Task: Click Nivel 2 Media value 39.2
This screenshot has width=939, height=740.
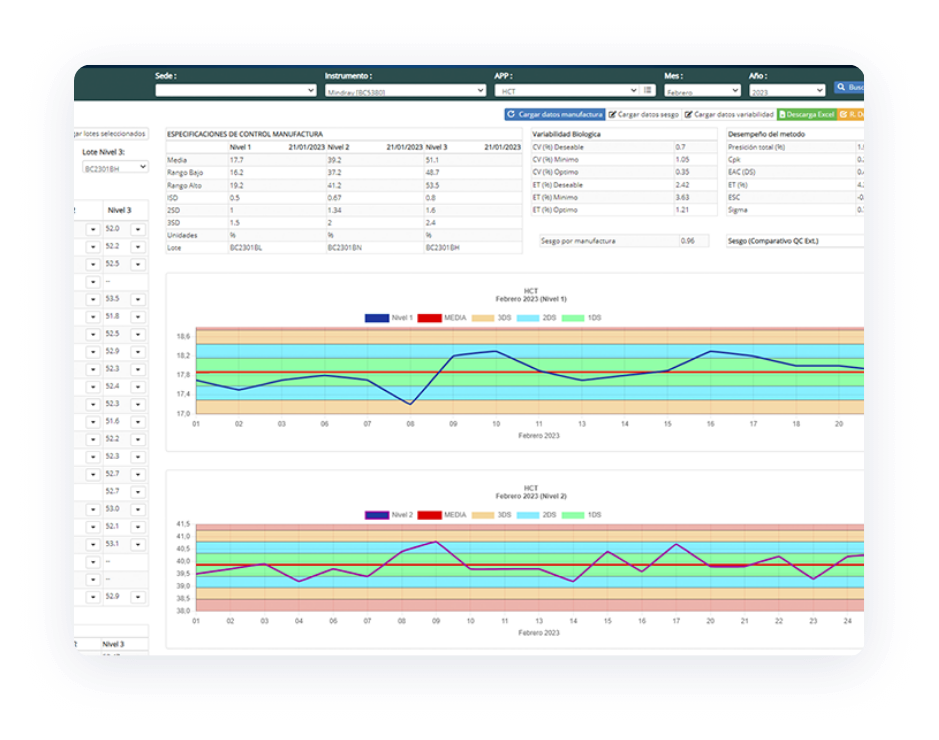Action: (334, 160)
